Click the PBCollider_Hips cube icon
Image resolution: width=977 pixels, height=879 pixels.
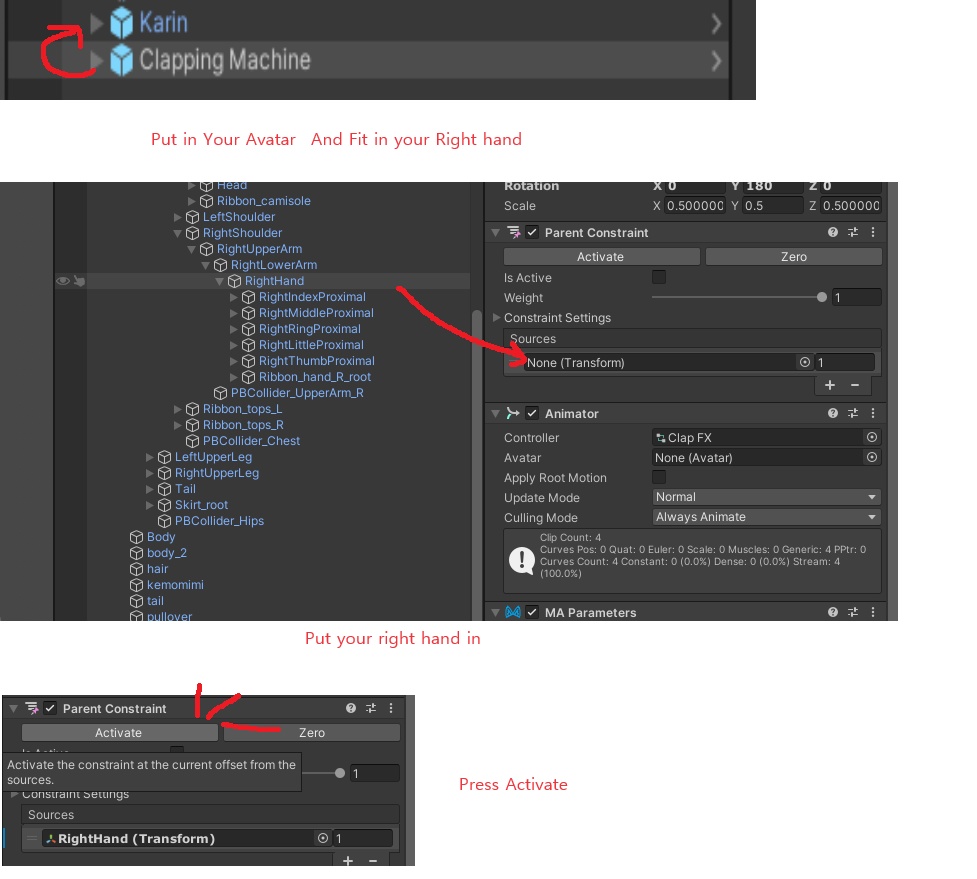(164, 521)
